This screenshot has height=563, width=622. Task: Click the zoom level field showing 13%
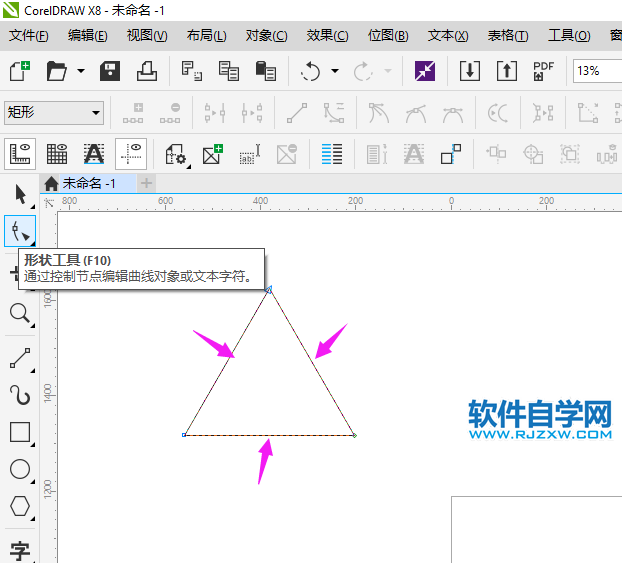[596, 71]
